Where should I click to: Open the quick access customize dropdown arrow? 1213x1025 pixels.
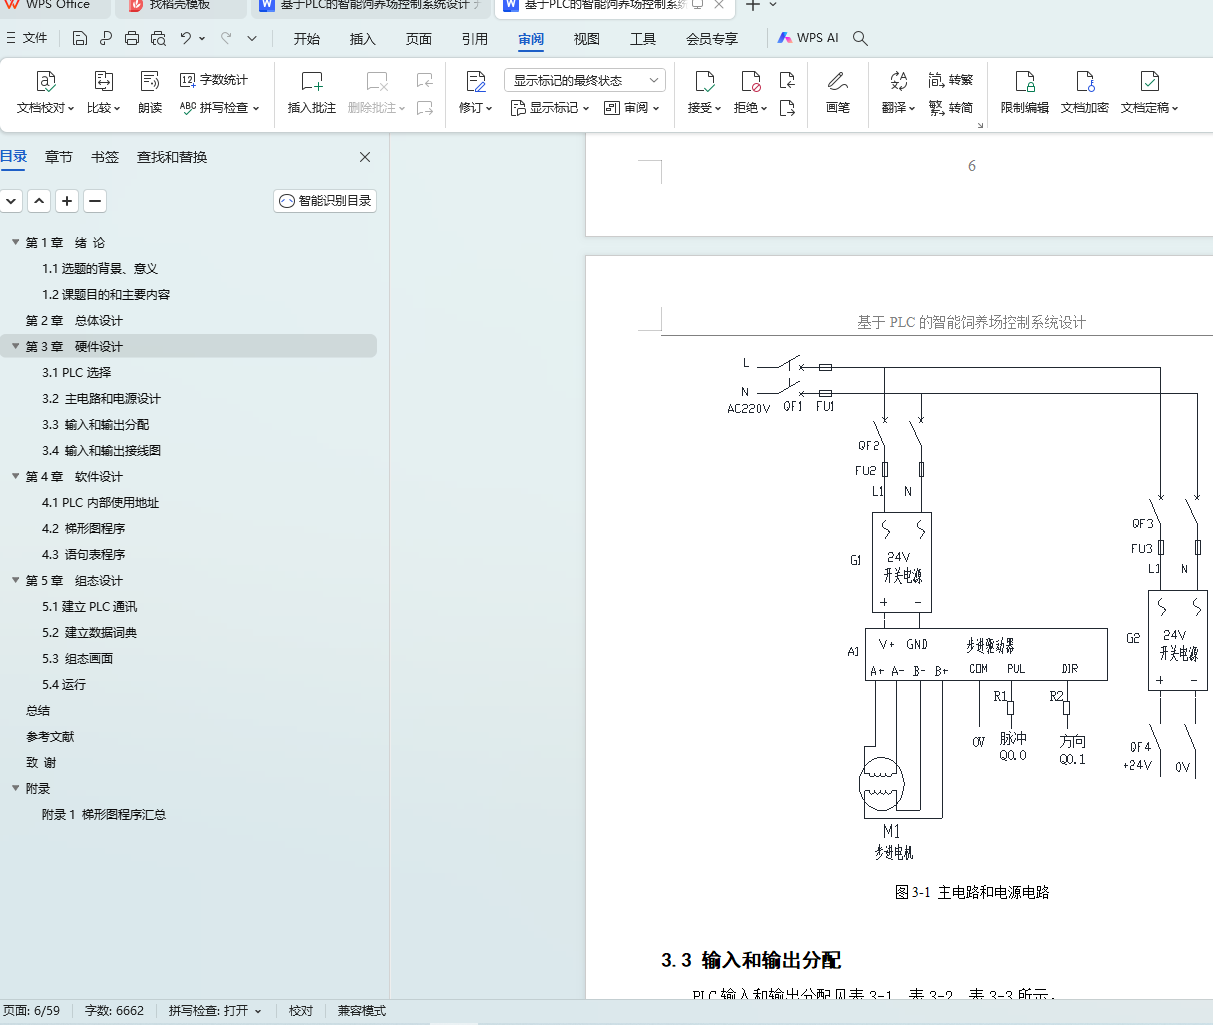(252, 38)
